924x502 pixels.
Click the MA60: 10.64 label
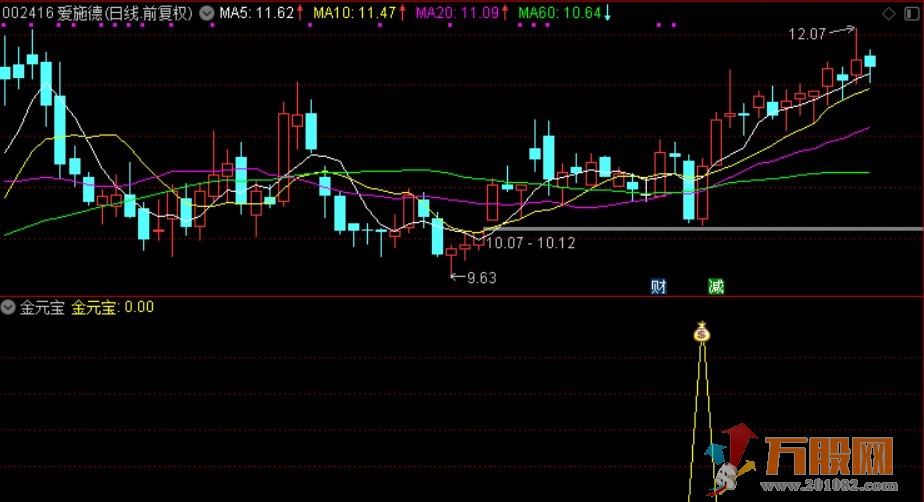click(560, 13)
